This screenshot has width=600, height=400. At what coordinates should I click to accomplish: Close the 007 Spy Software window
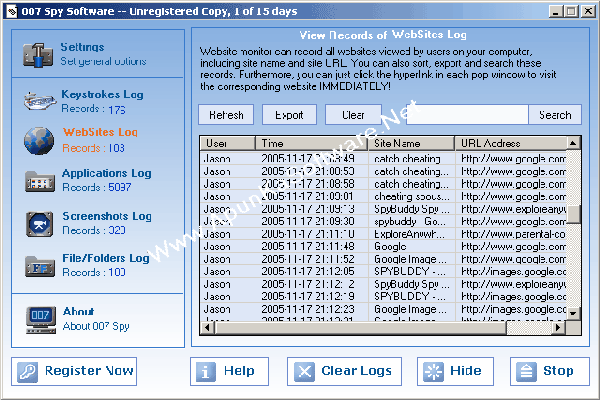588,11
